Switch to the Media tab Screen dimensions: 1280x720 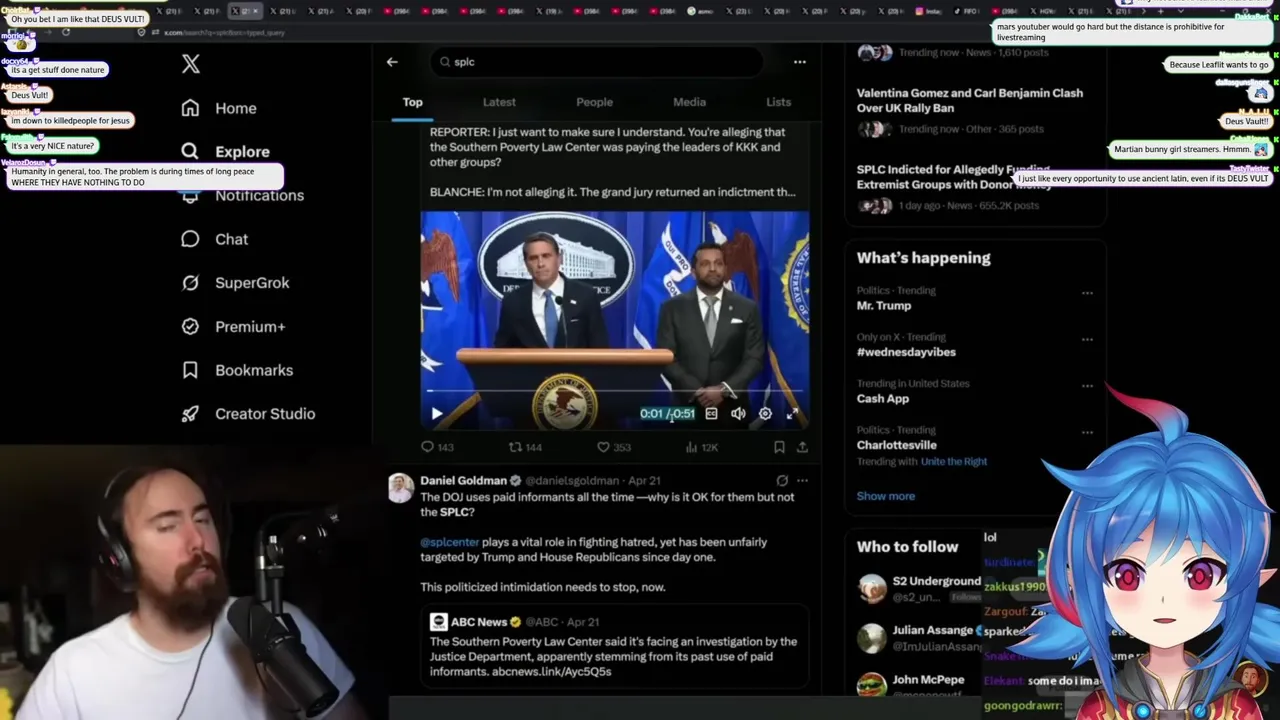[689, 102]
